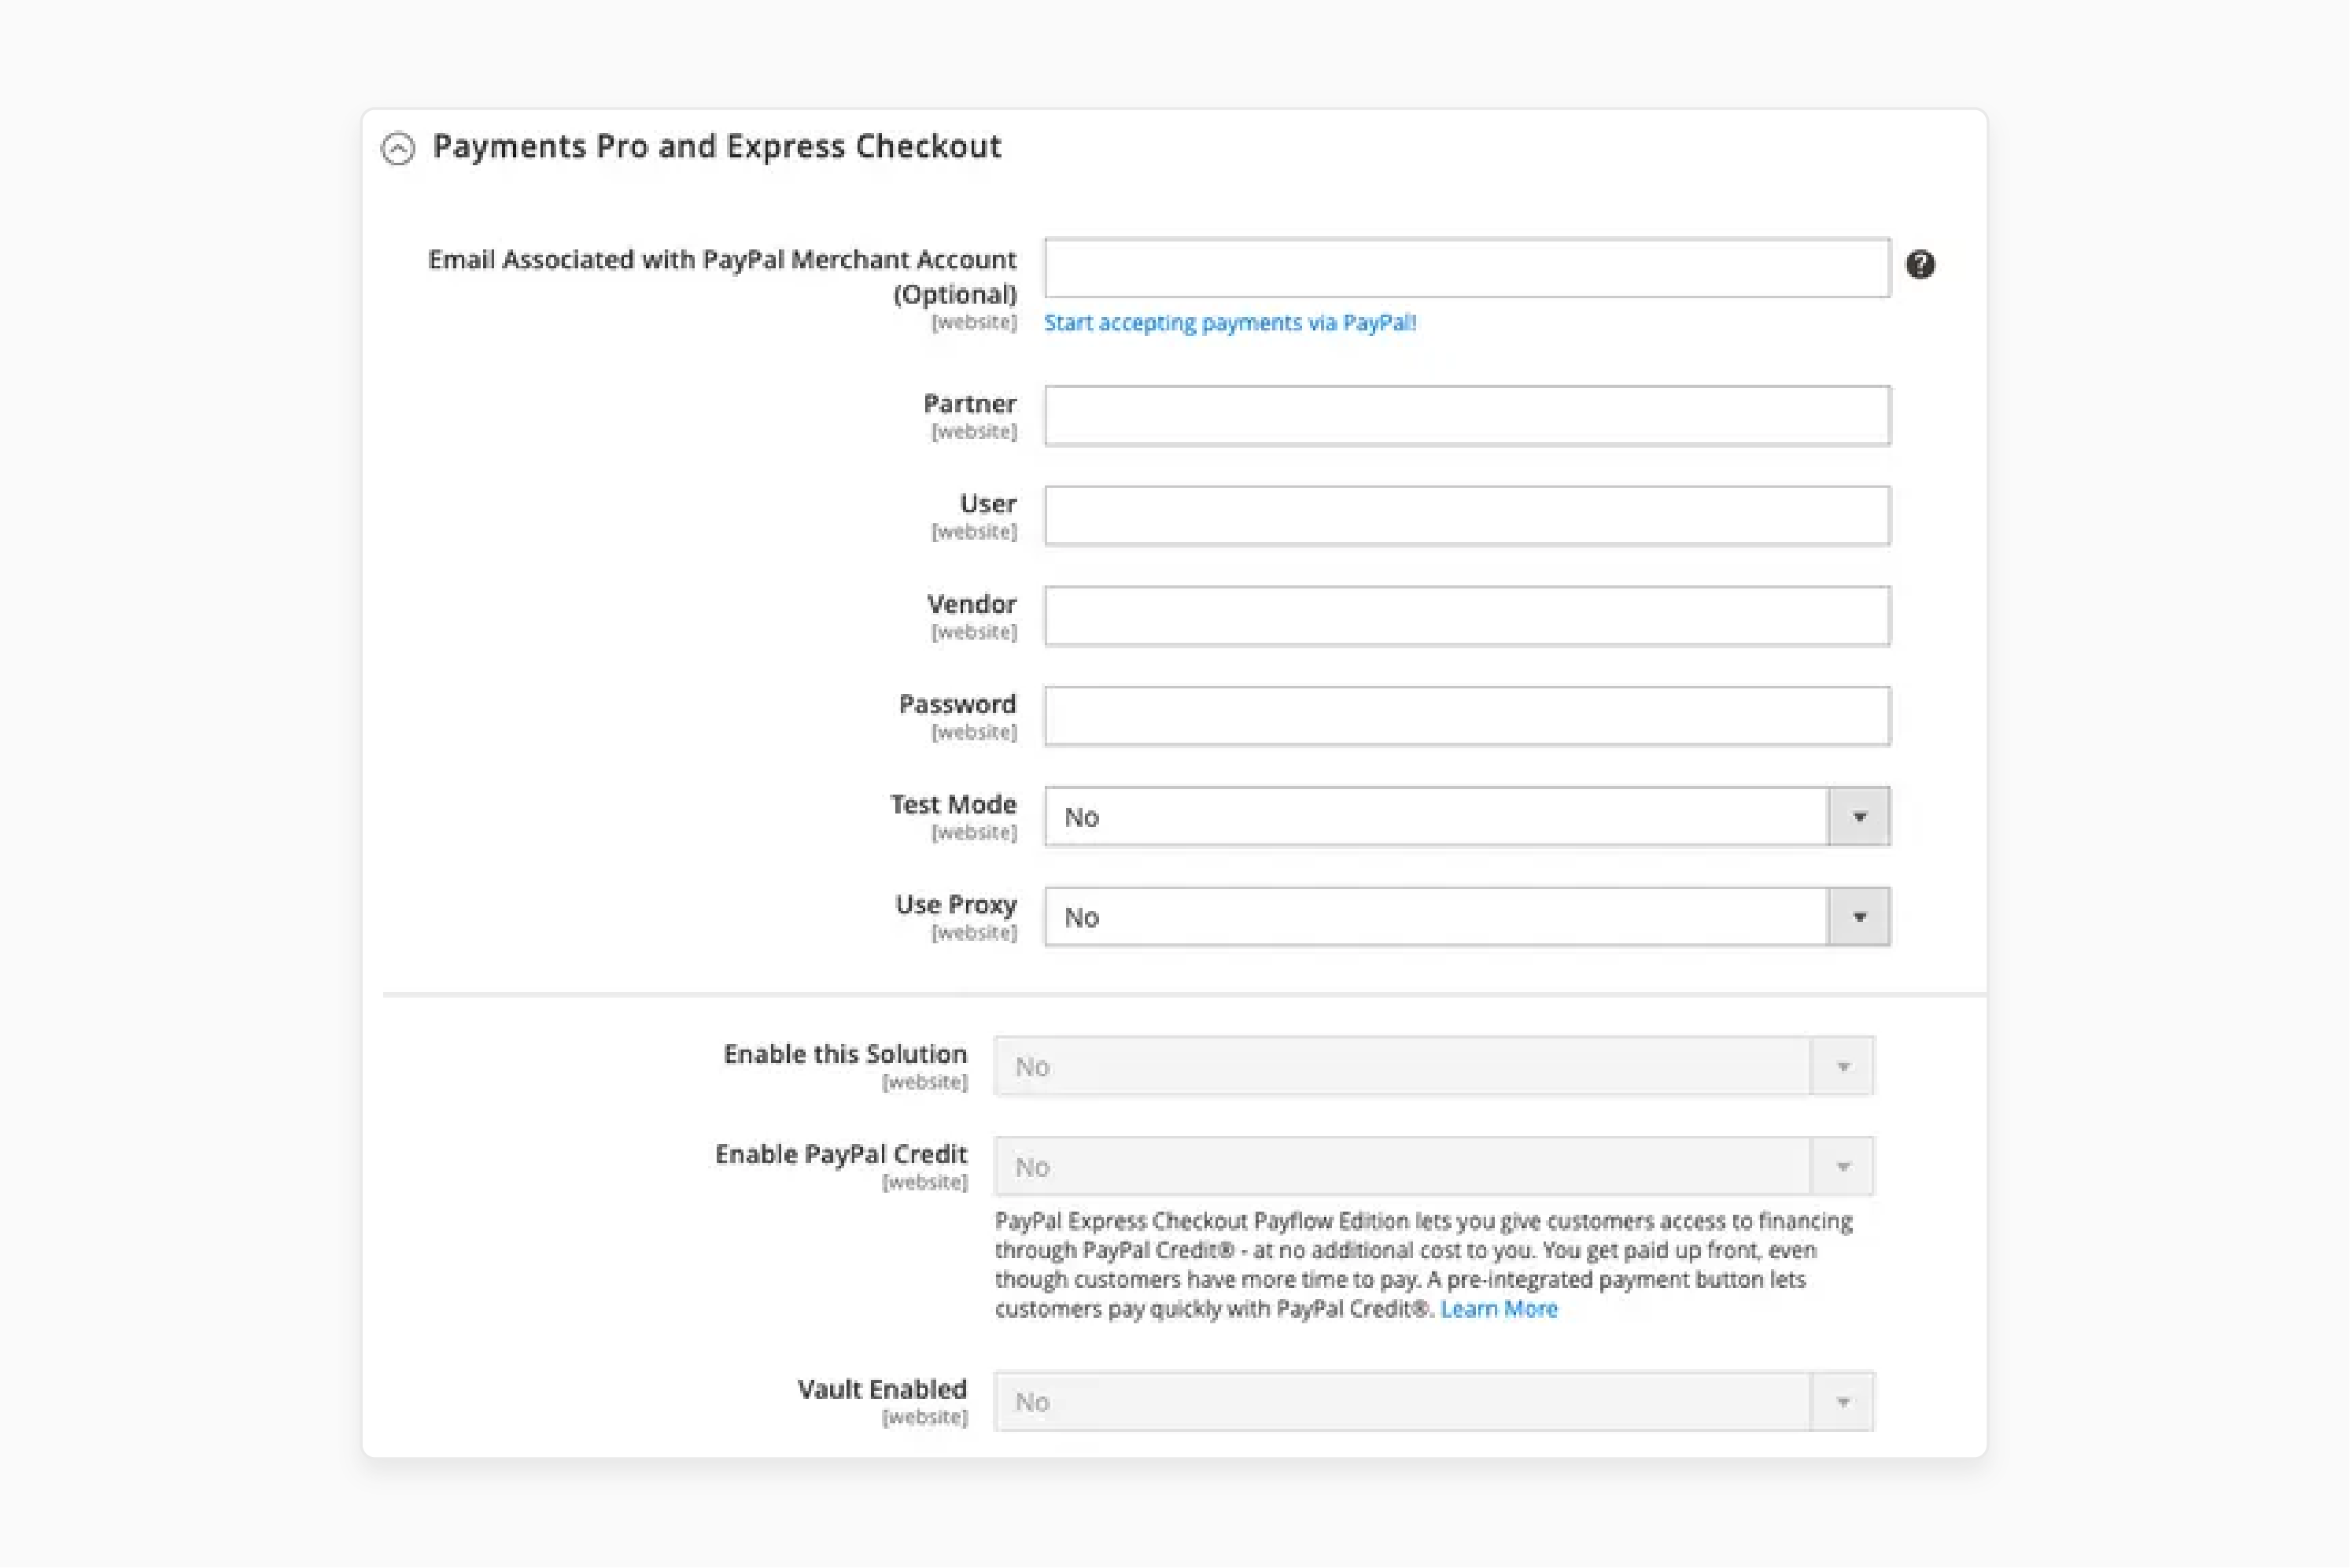The image size is (2350, 1568).
Task: Click the Test Mode label
Action: 953,805
